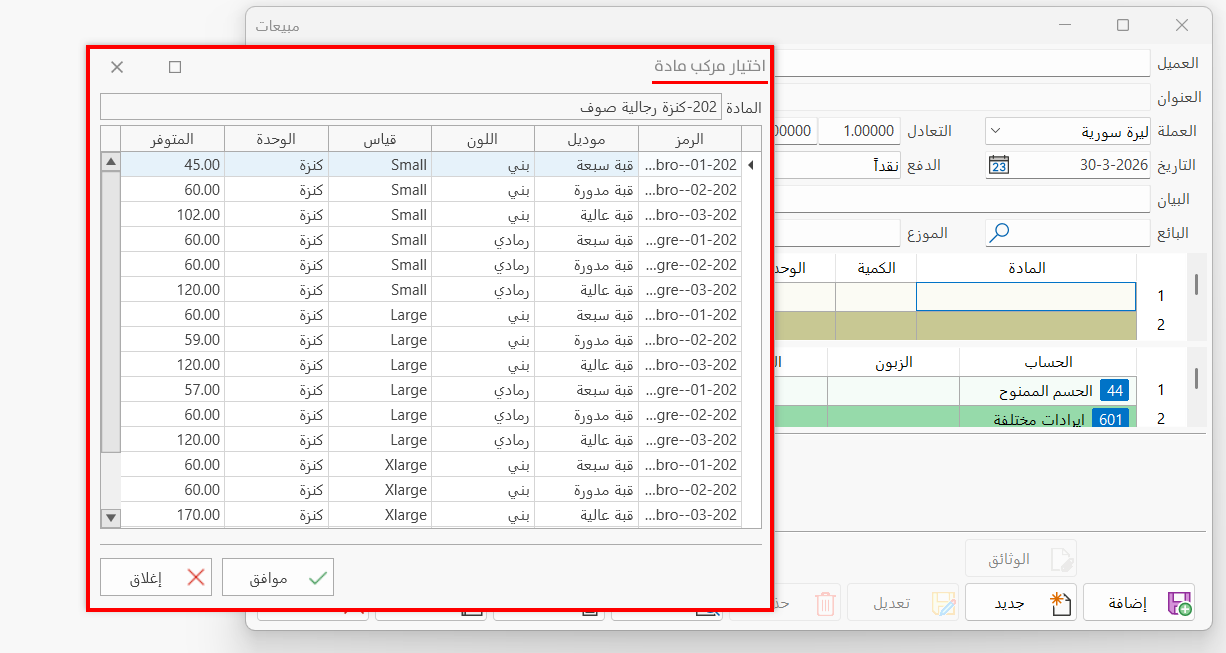The image size is (1226, 653).
Task: Click الكمية cell in row 1
Action: click(x=876, y=296)
